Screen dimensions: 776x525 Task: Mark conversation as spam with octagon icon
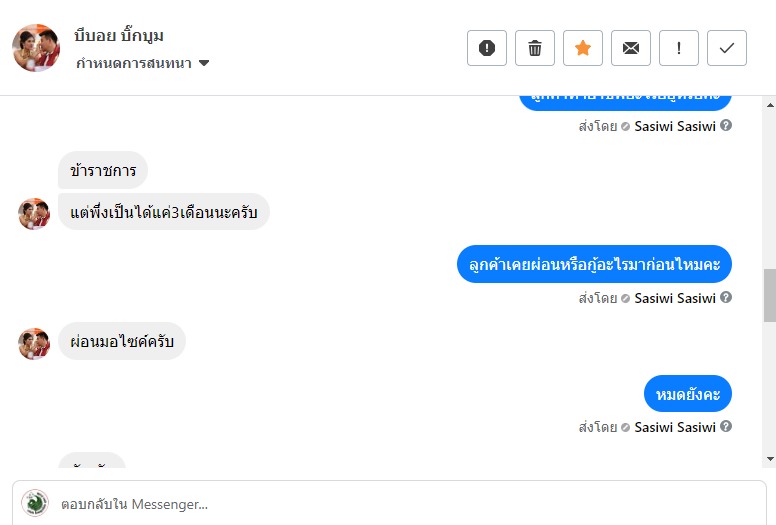tap(486, 48)
